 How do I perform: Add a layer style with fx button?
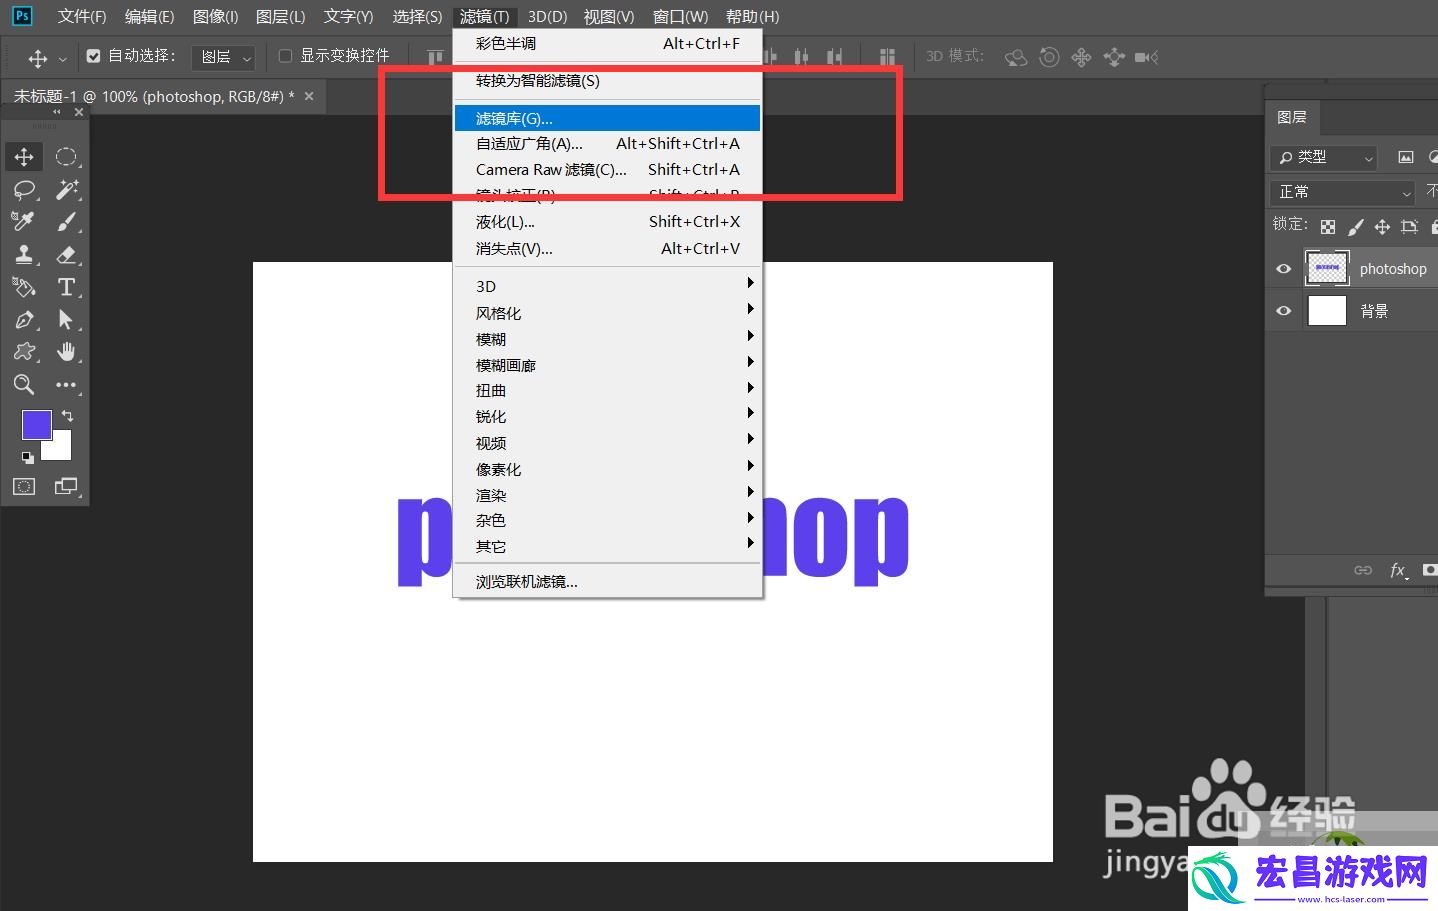coord(1399,570)
